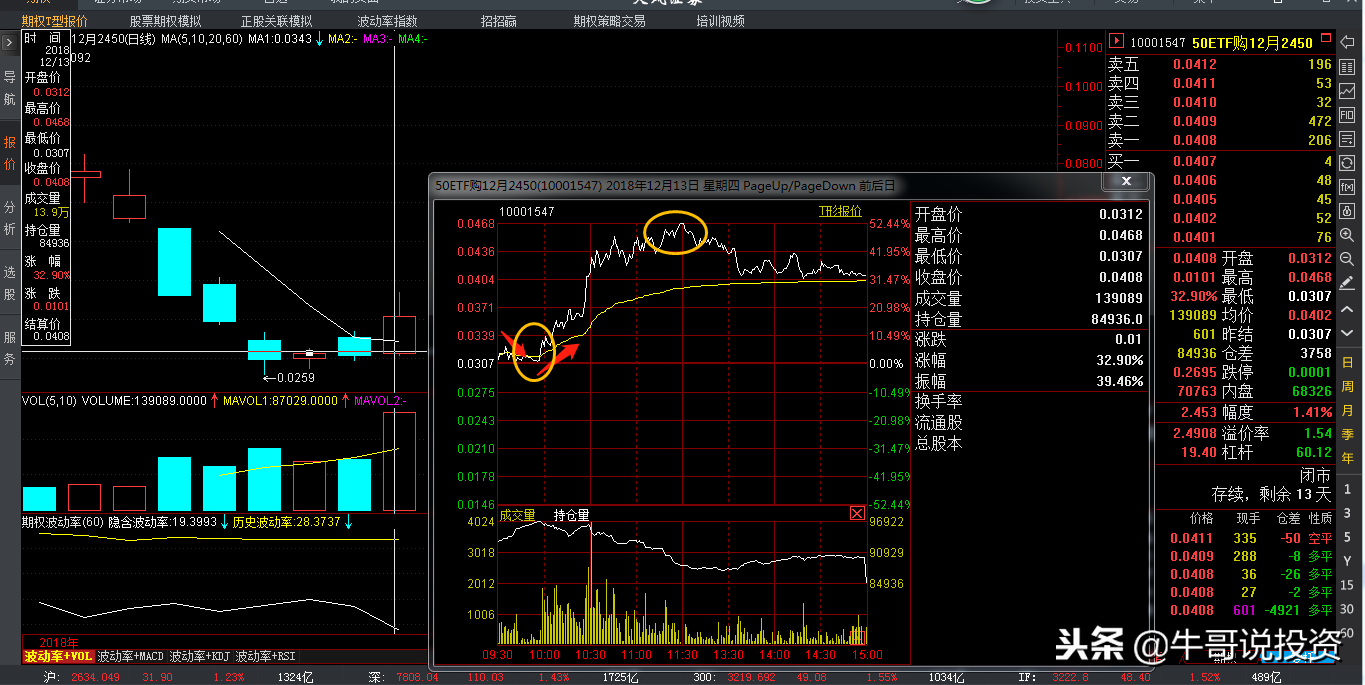Image resolution: width=1365 pixels, height=685 pixels.
Task: Open the F10 company info icon
Action: [1348, 115]
